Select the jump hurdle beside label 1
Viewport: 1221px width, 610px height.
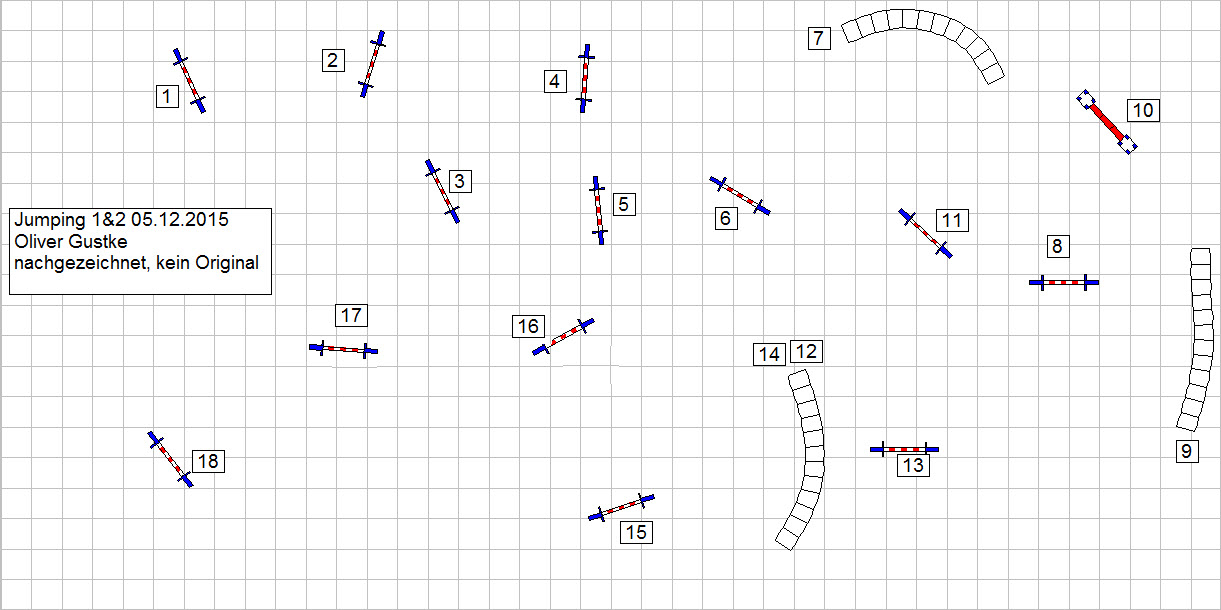pyautogui.click(x=190, y=81)
